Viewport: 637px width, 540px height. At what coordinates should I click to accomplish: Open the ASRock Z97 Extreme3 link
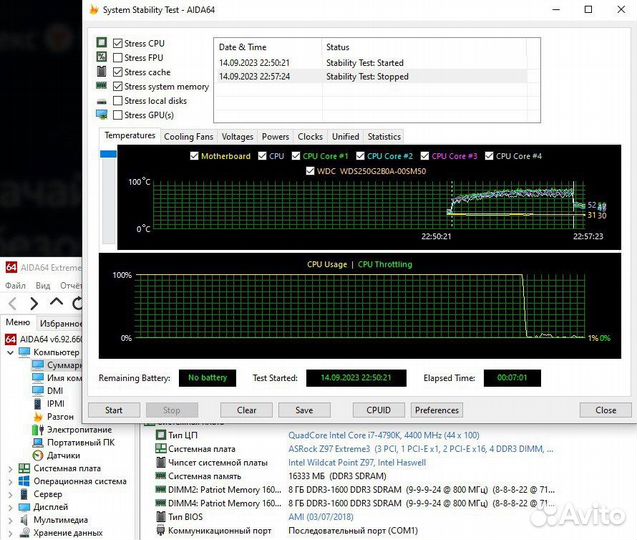(420, 449)
